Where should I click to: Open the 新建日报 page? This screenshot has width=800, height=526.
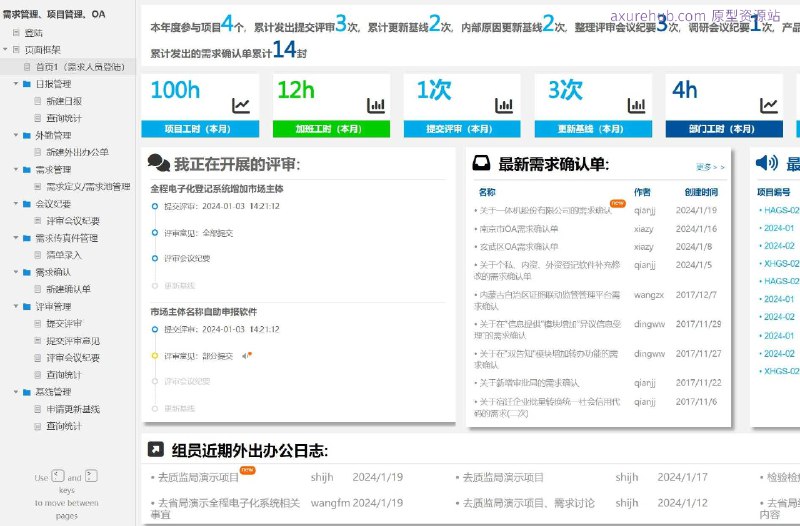pyautogui.click(x=64, y=101)
